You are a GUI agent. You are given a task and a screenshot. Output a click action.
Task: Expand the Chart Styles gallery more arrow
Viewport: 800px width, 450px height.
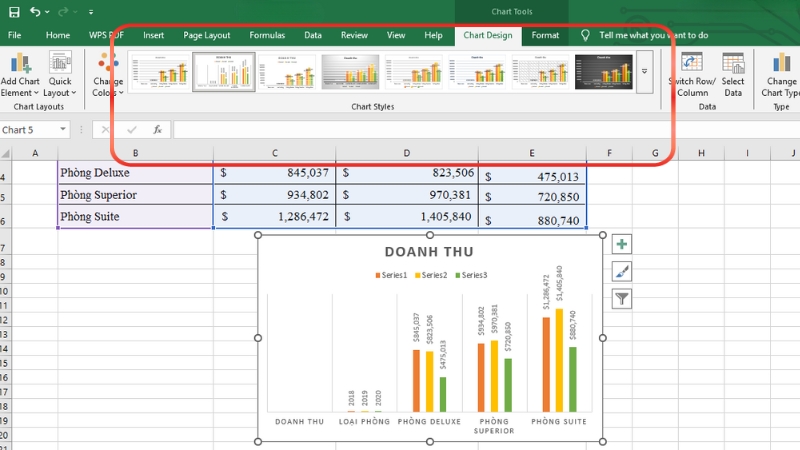coord(645,72)
